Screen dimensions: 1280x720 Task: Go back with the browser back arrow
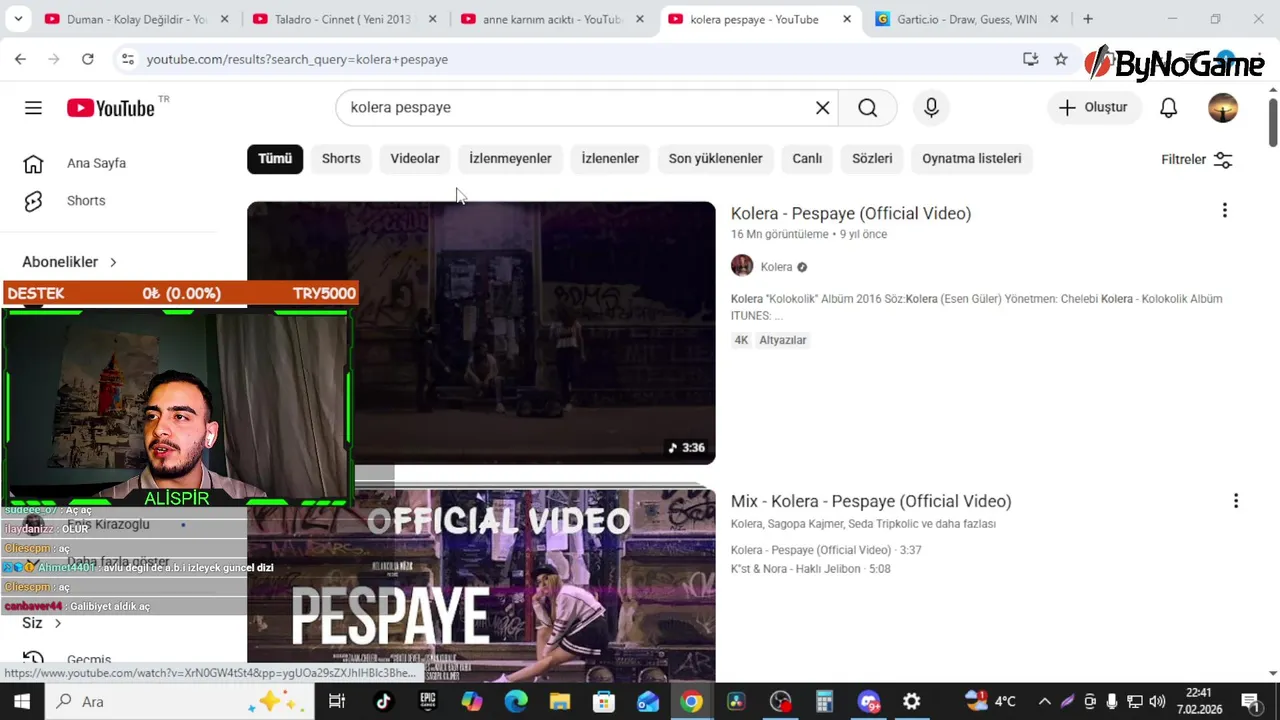coord(20,59)
